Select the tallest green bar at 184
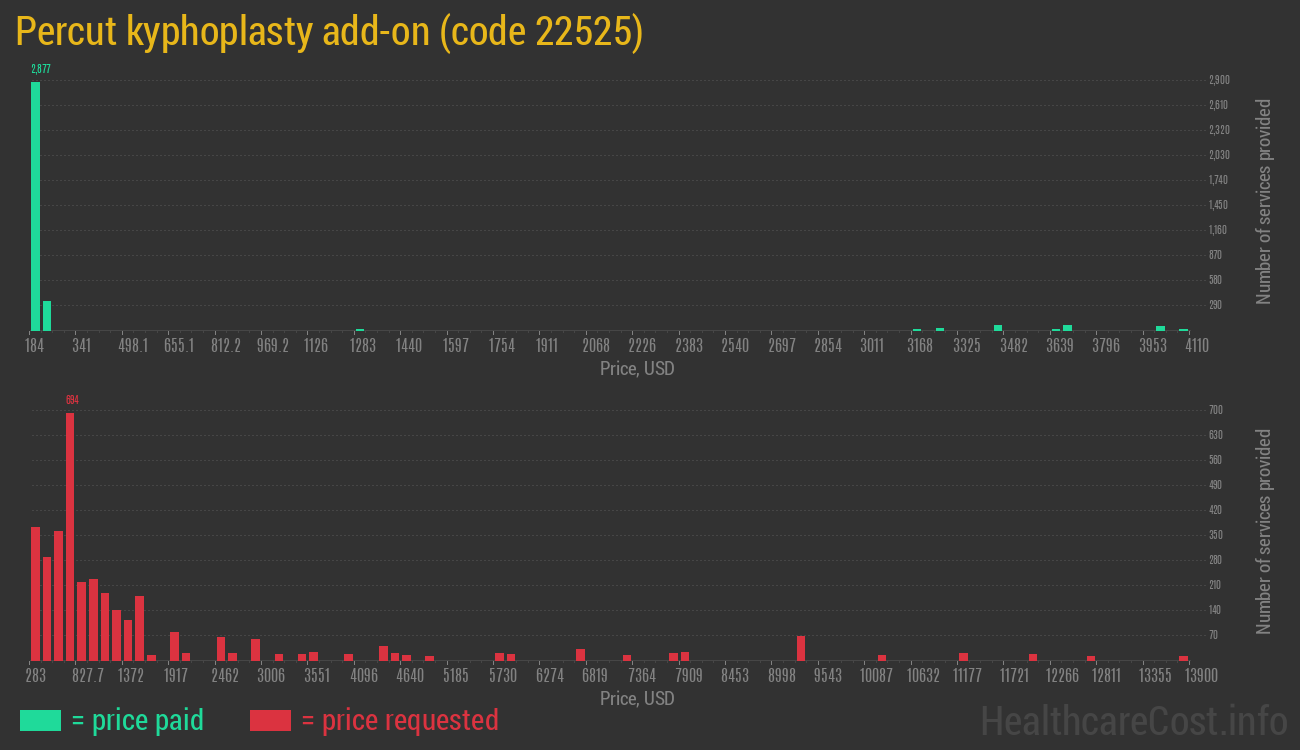1300x750 pixels. (x=35, y=206)
